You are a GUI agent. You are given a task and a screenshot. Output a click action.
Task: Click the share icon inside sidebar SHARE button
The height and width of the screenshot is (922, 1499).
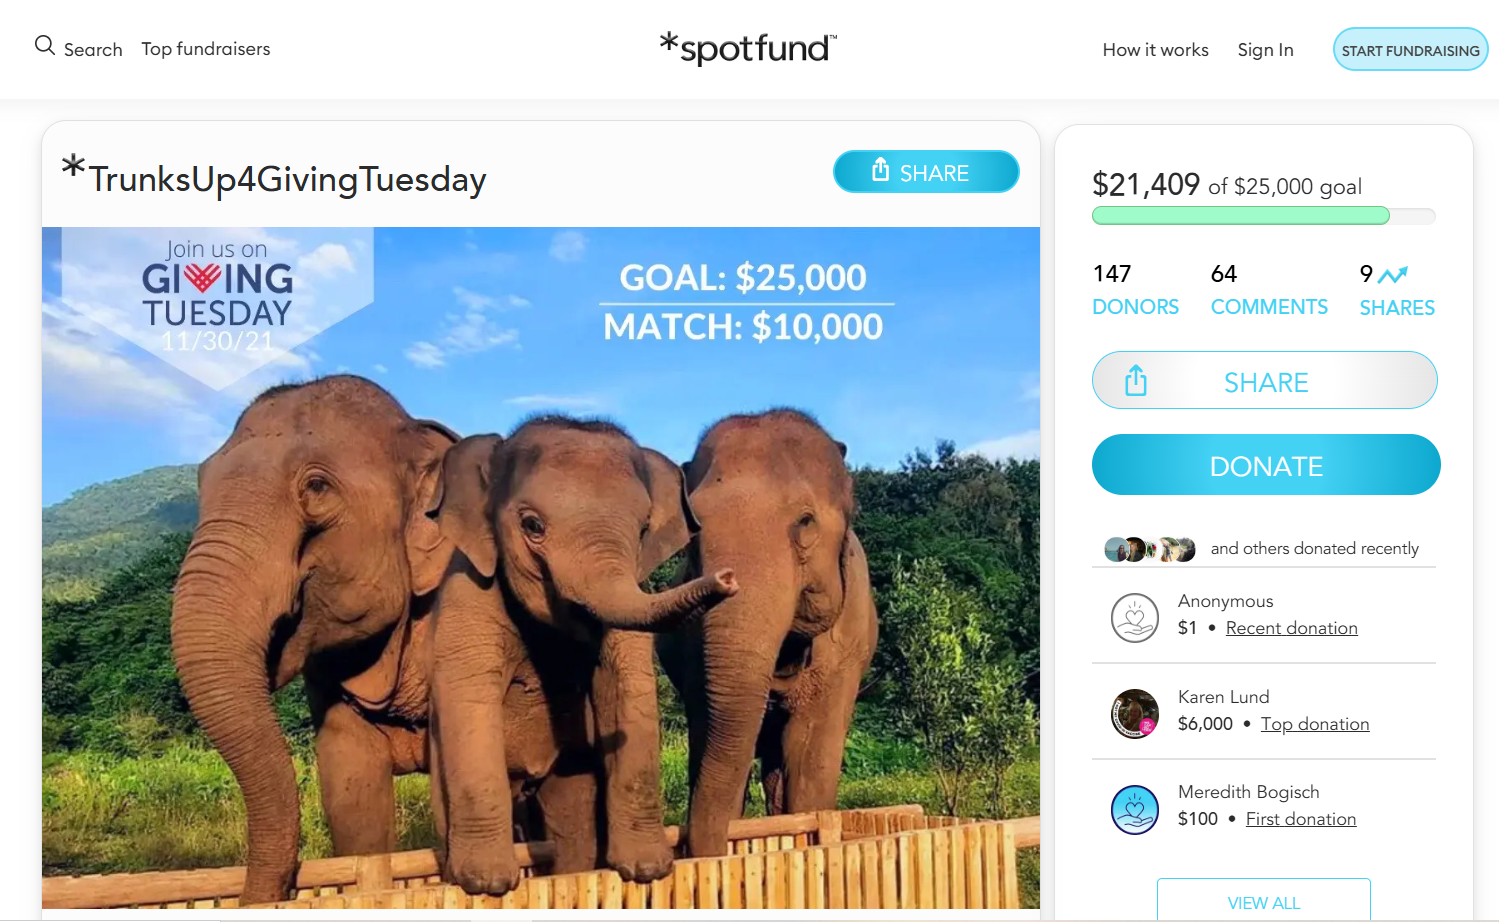pyautogui.click(x=1135, y=380)
